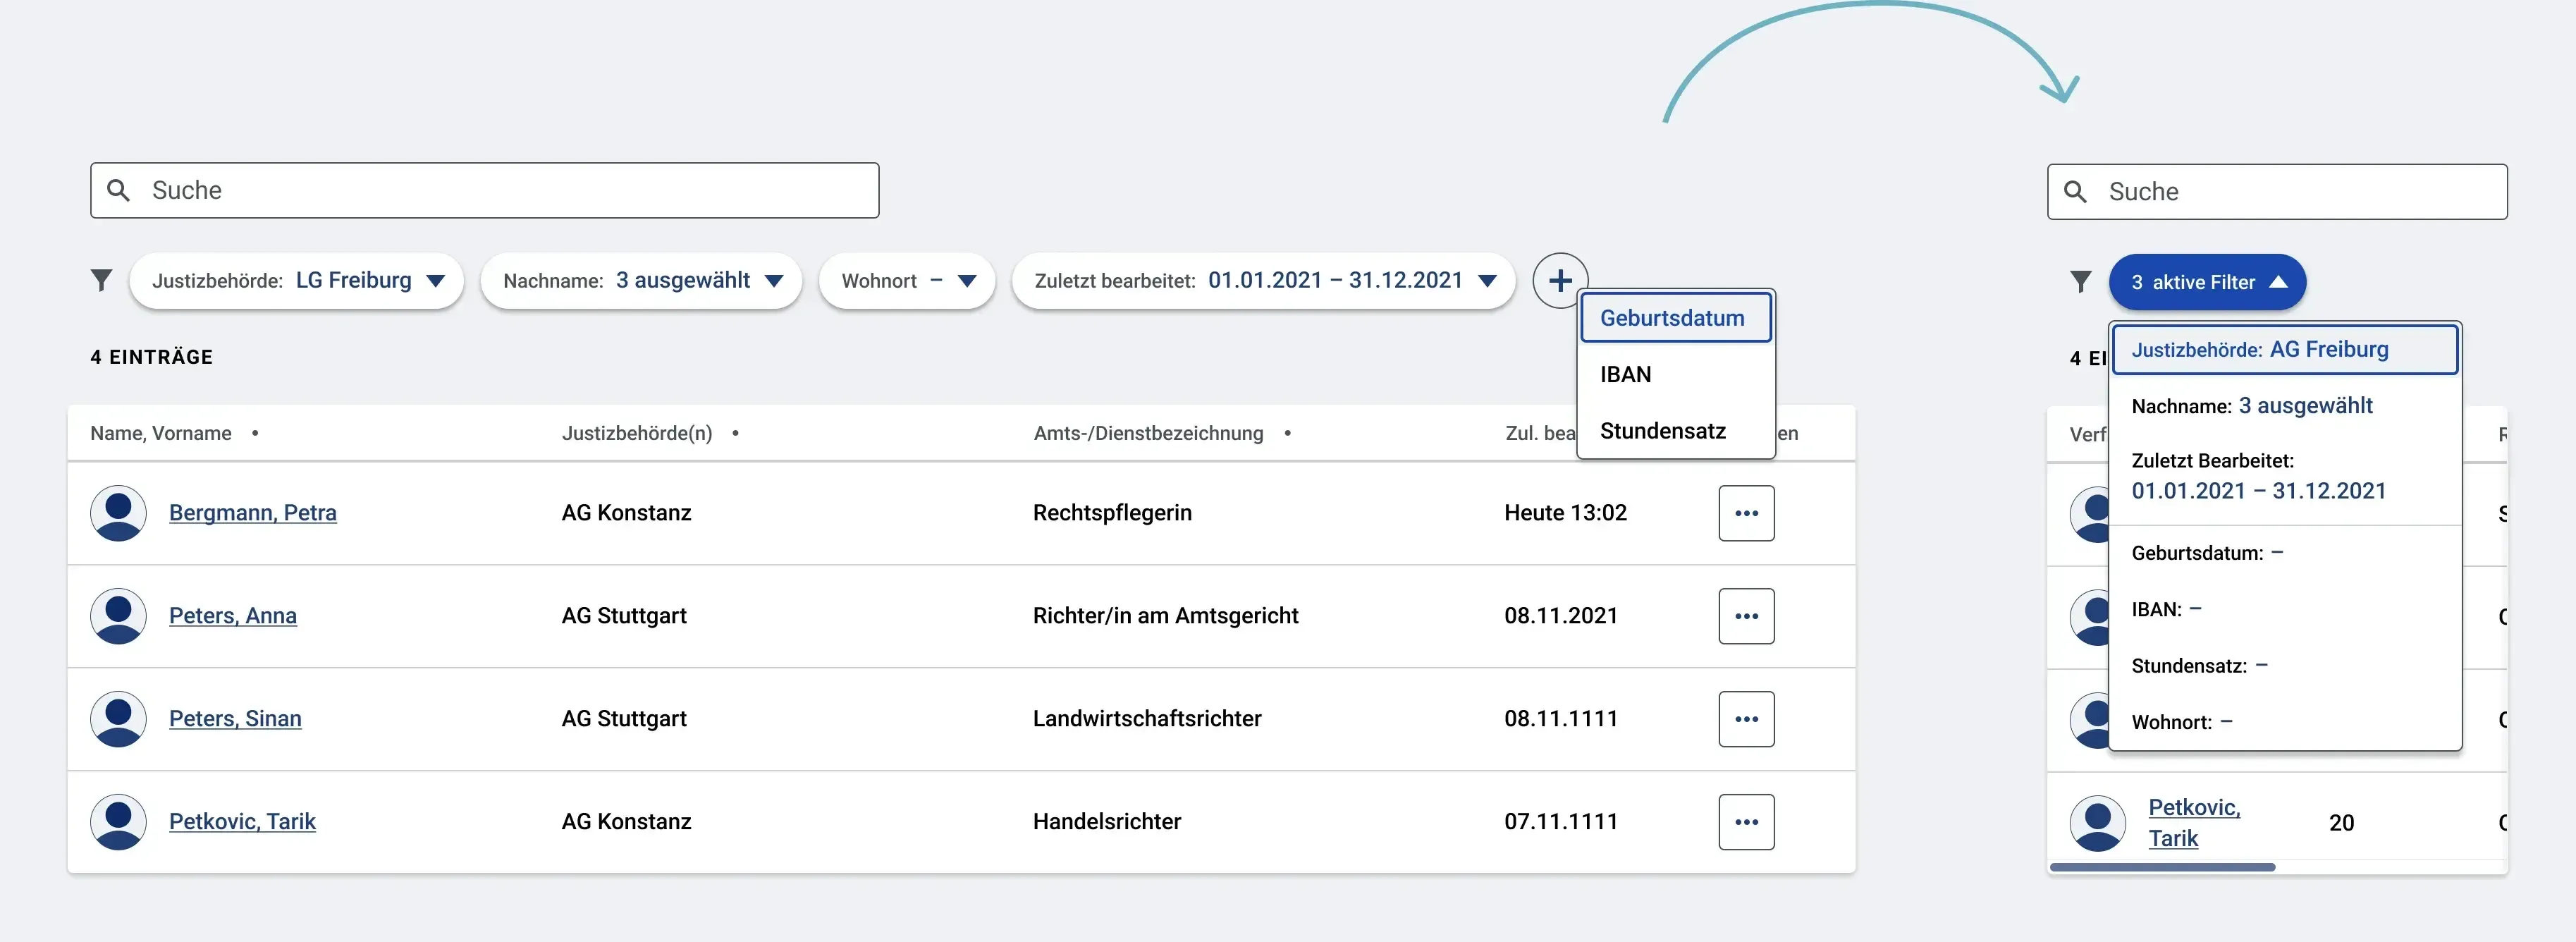Click into the wide Suche search field
This screenshot has height=942, width=2576.
click(x=485, y=190)
